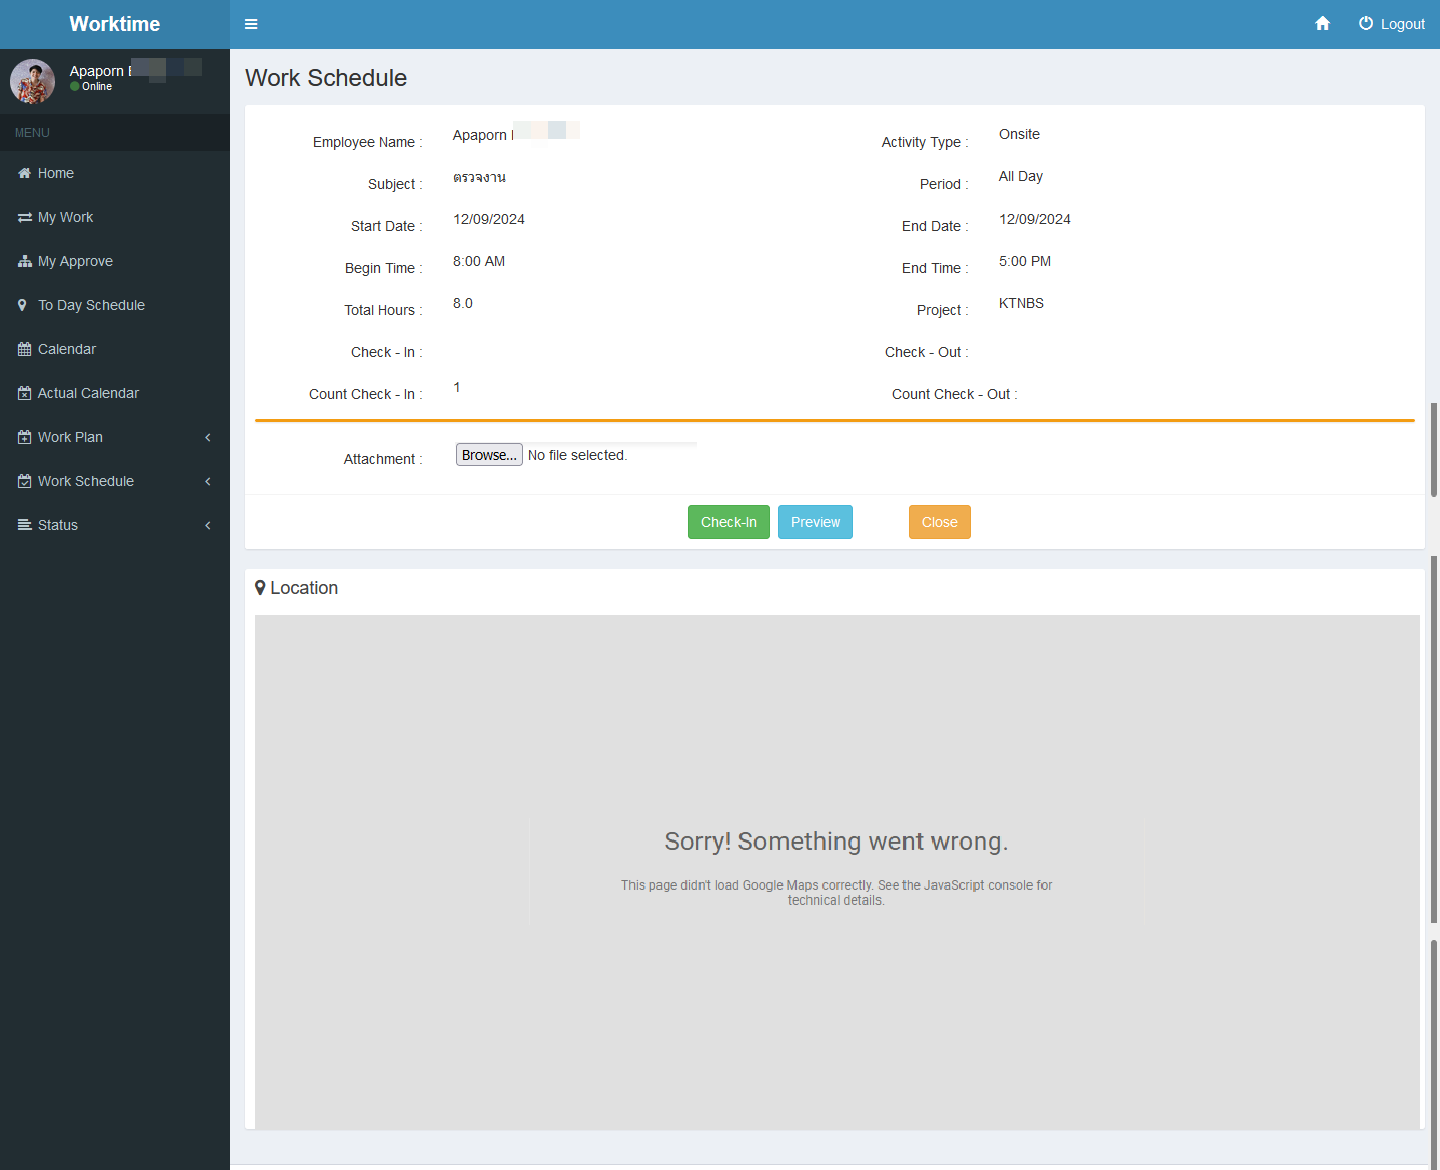The image size is (1440, 1170).
Task: Click the orange Close button
Action: click(x=940, y=522)
